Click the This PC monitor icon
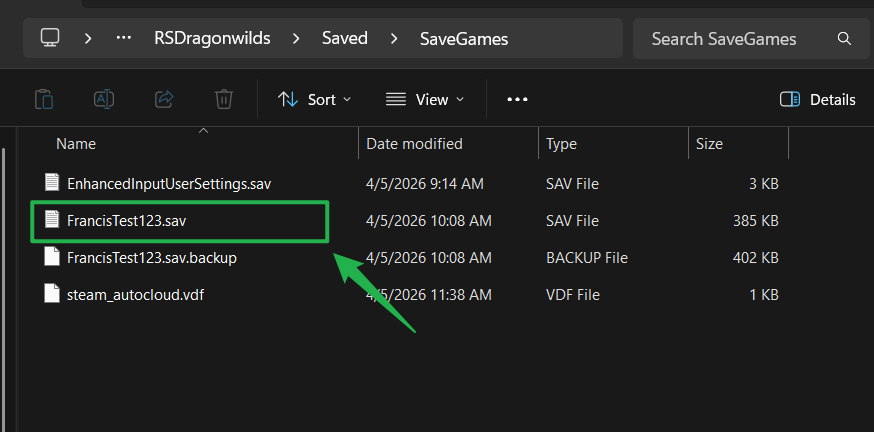 coord(50,38)
